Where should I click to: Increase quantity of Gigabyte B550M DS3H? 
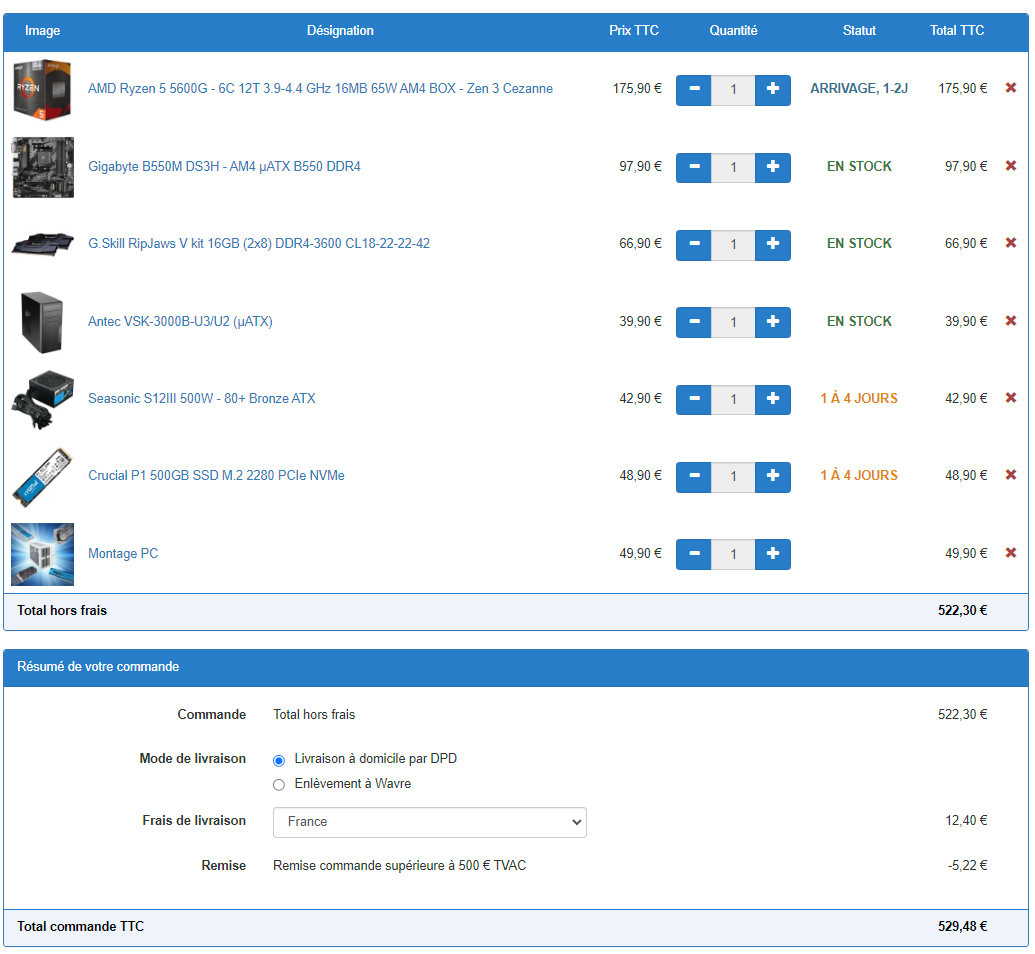point(772,167)
